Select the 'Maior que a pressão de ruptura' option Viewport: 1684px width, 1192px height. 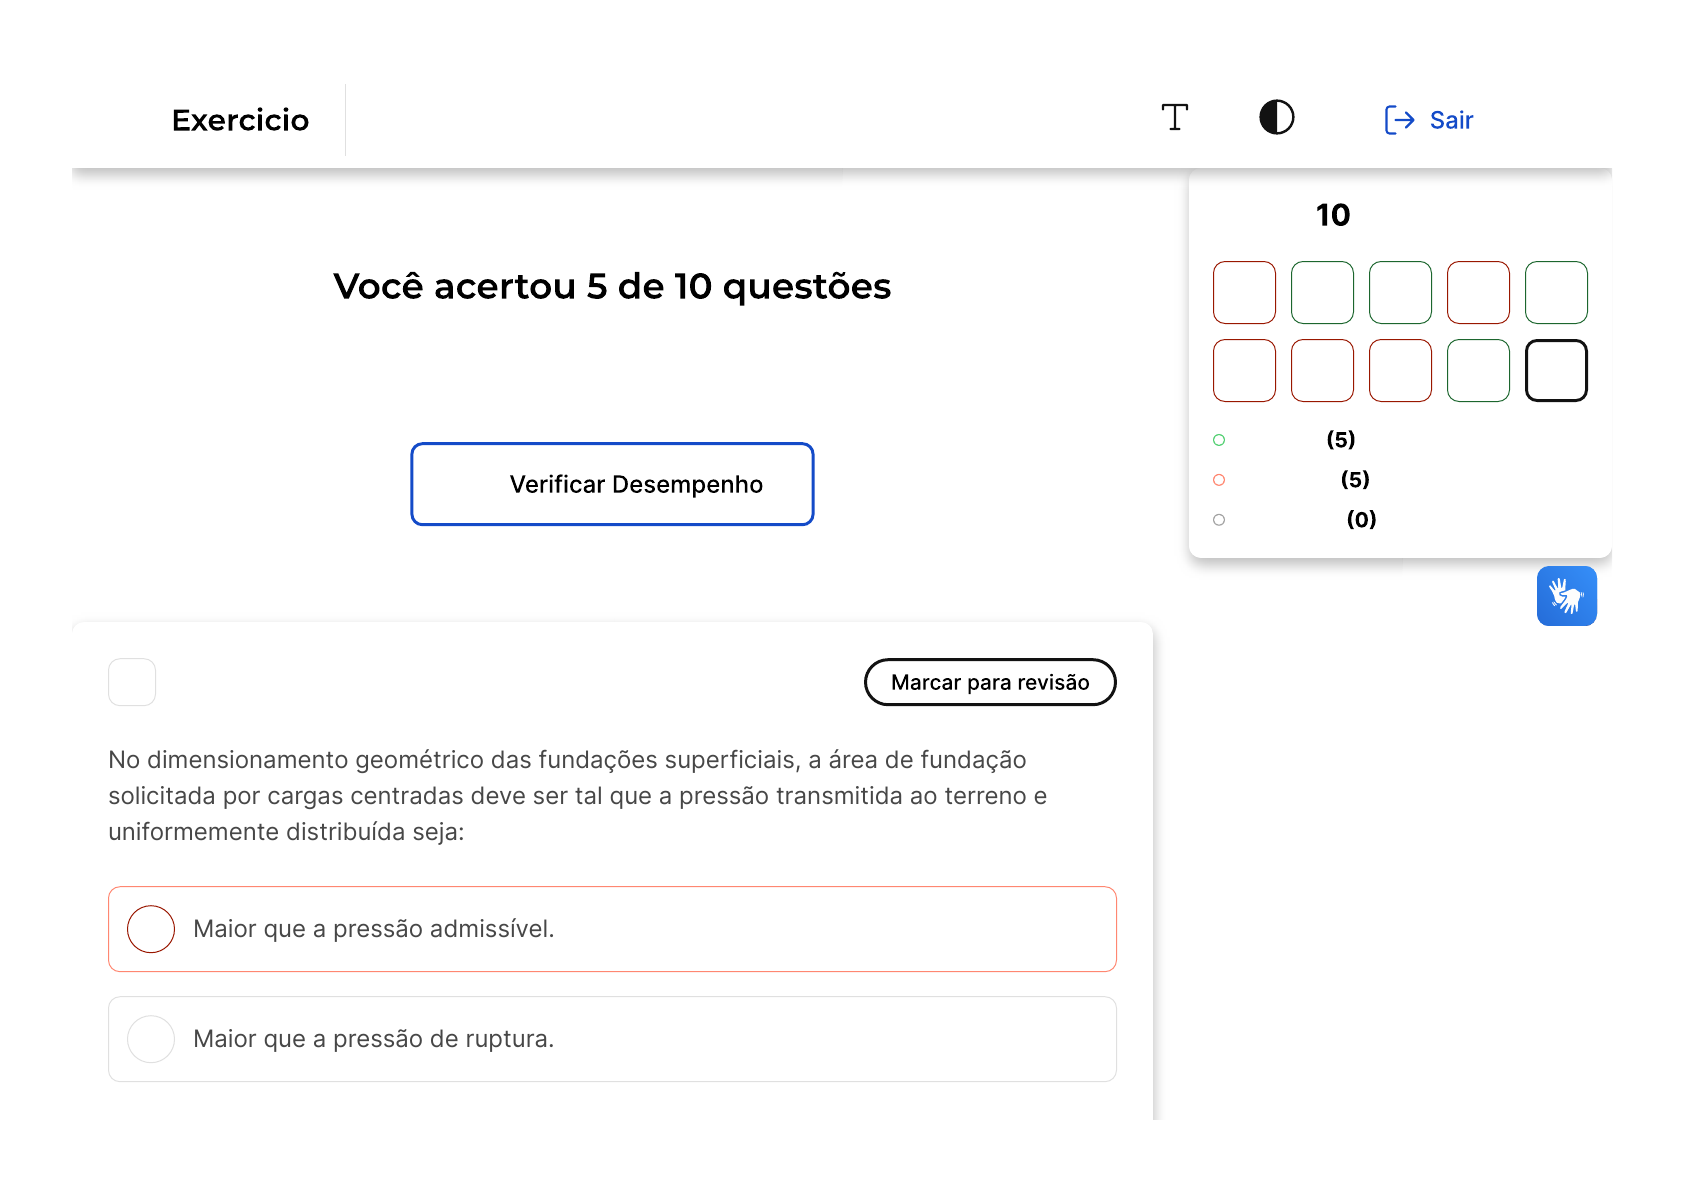click(151, 1039)
